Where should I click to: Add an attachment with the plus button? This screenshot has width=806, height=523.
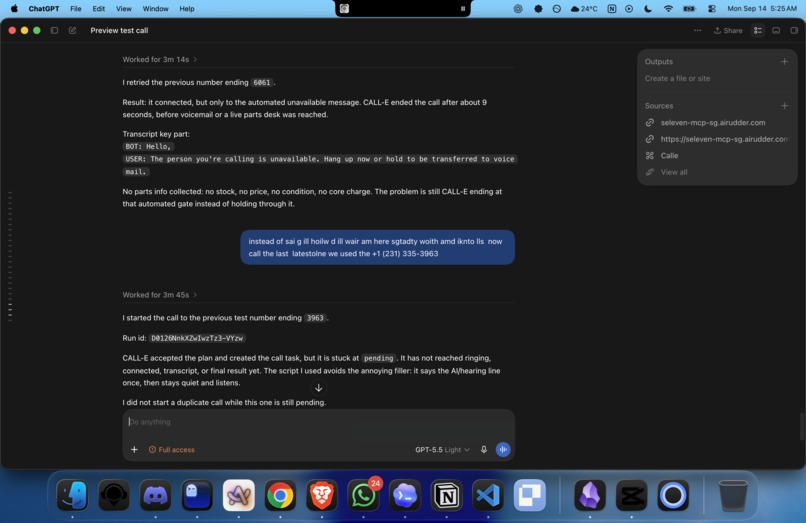(134, 449)
